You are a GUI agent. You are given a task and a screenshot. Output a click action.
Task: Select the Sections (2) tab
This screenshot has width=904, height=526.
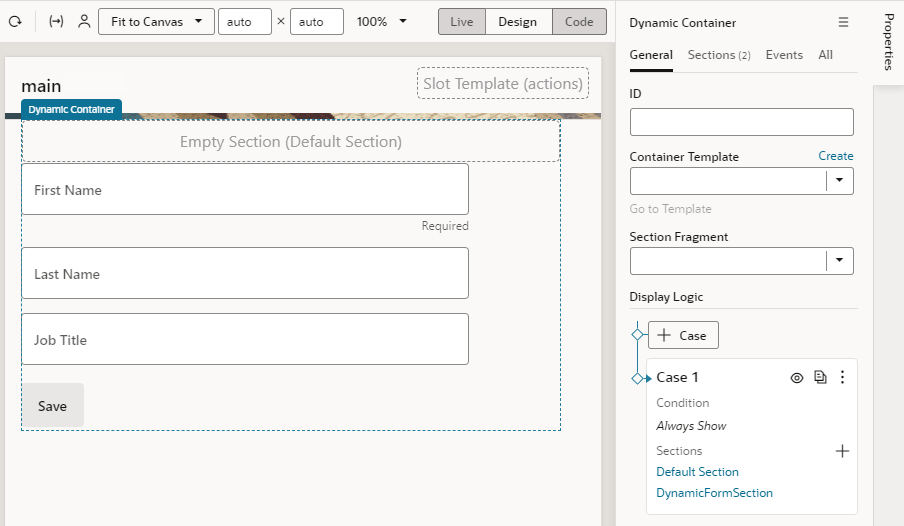click(x=719, y=55)
